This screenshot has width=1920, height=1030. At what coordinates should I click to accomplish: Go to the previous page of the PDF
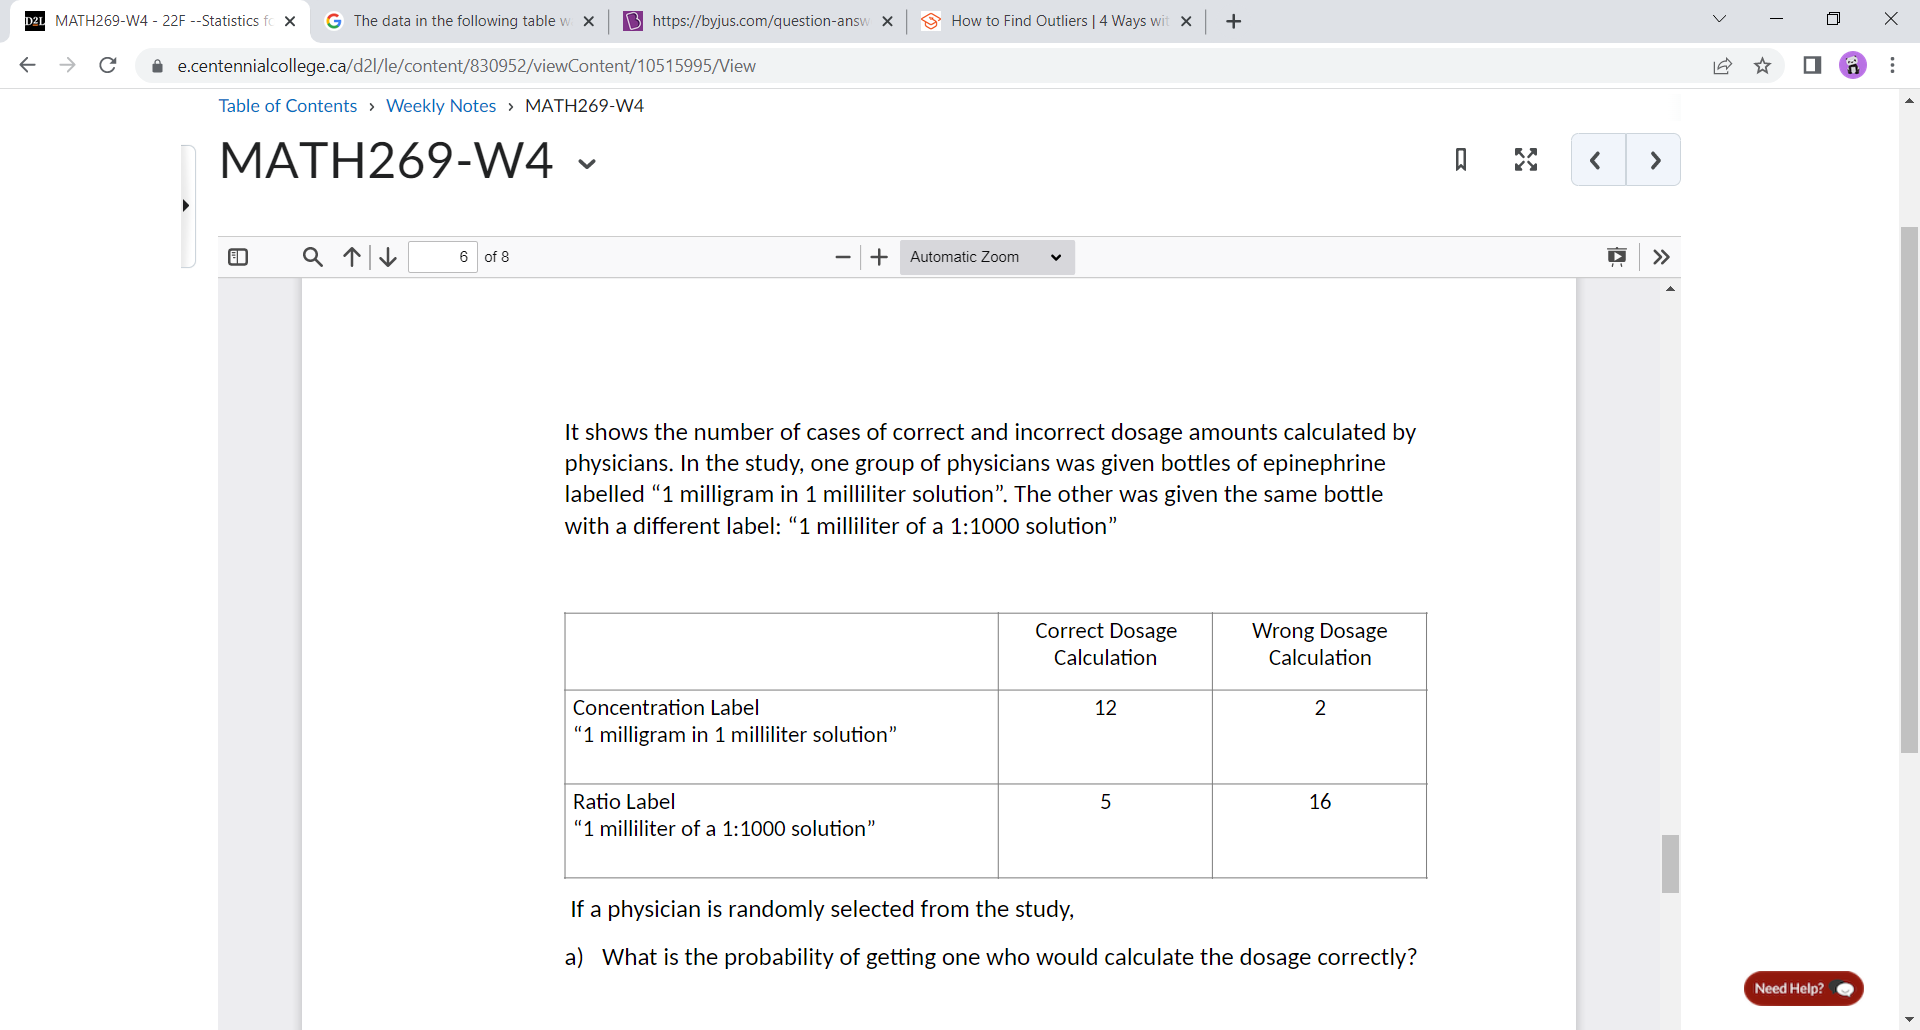[x=1596, y=160]
